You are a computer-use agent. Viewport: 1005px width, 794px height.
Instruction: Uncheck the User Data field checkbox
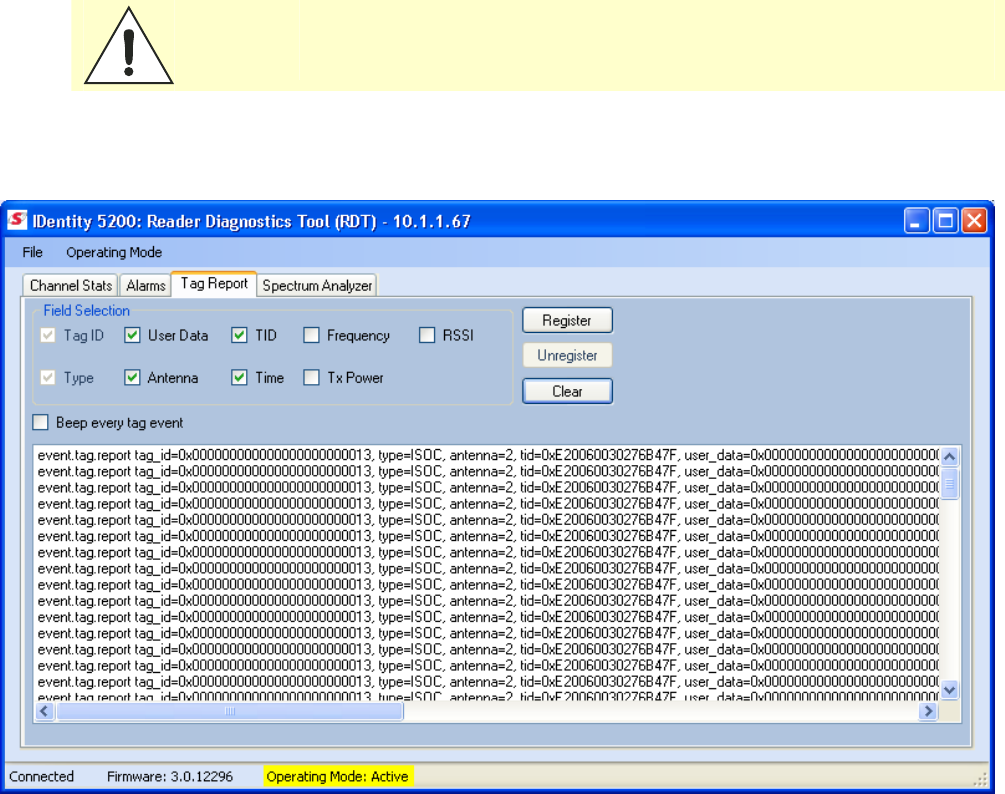132,335
